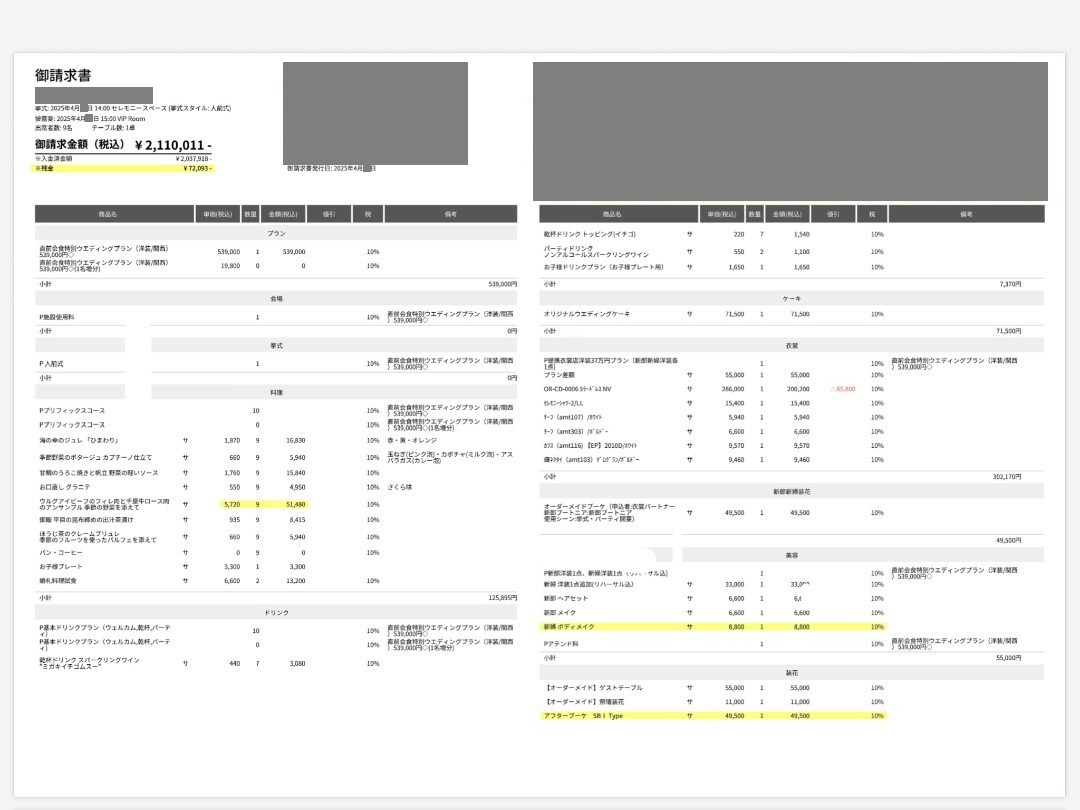Click the 200,200 amount cell
The height and width of the screenshot is (810, 1080).
point(798,389)
